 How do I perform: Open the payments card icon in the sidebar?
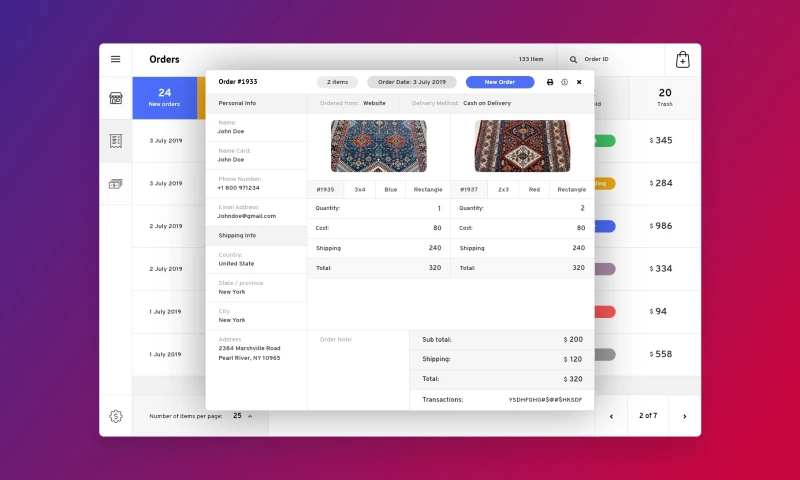(116, 184)
